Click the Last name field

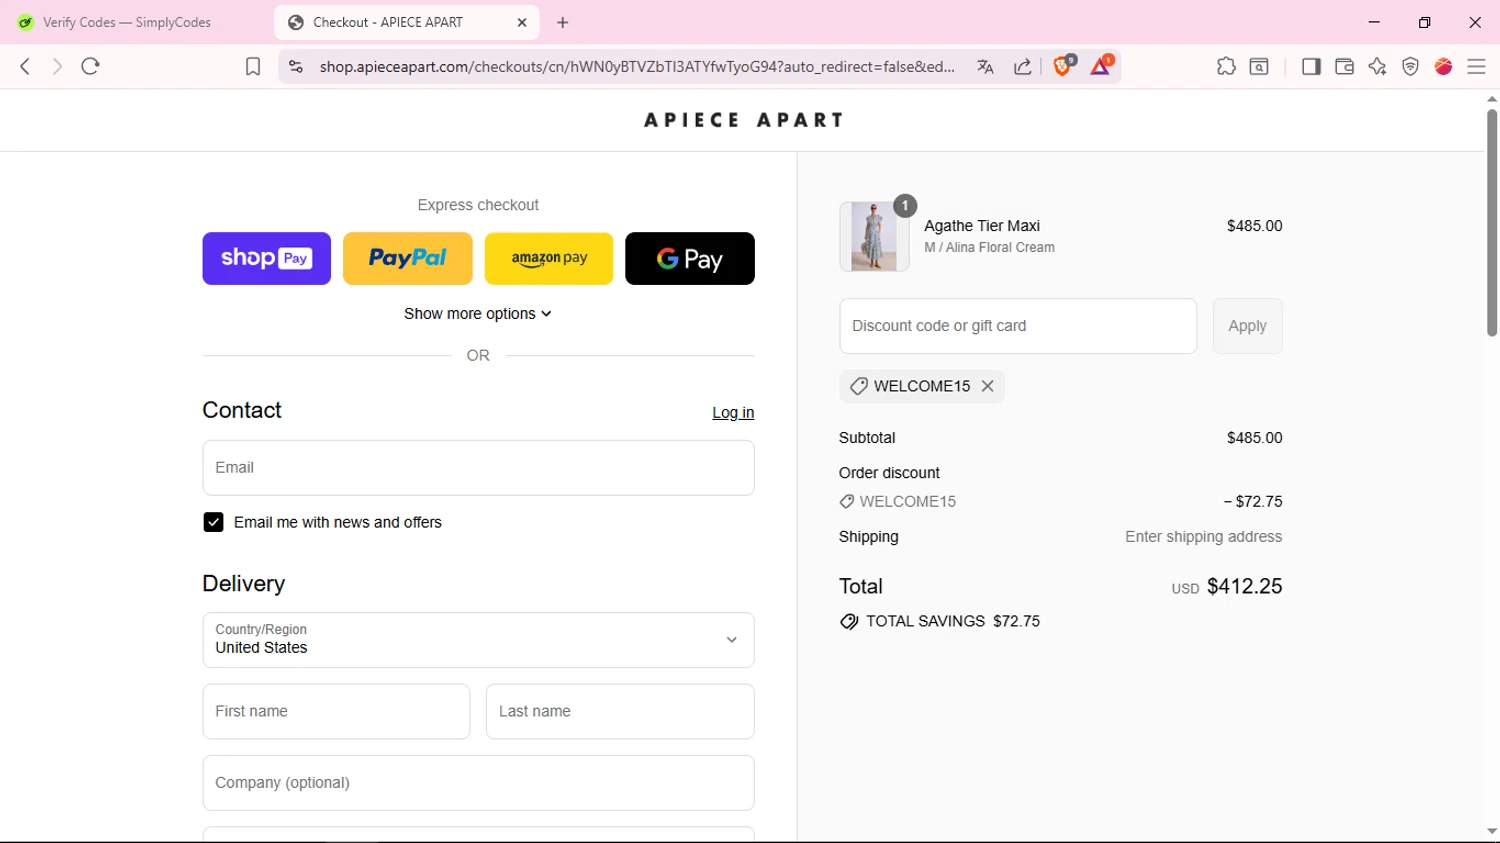click(x=620, y=711)
